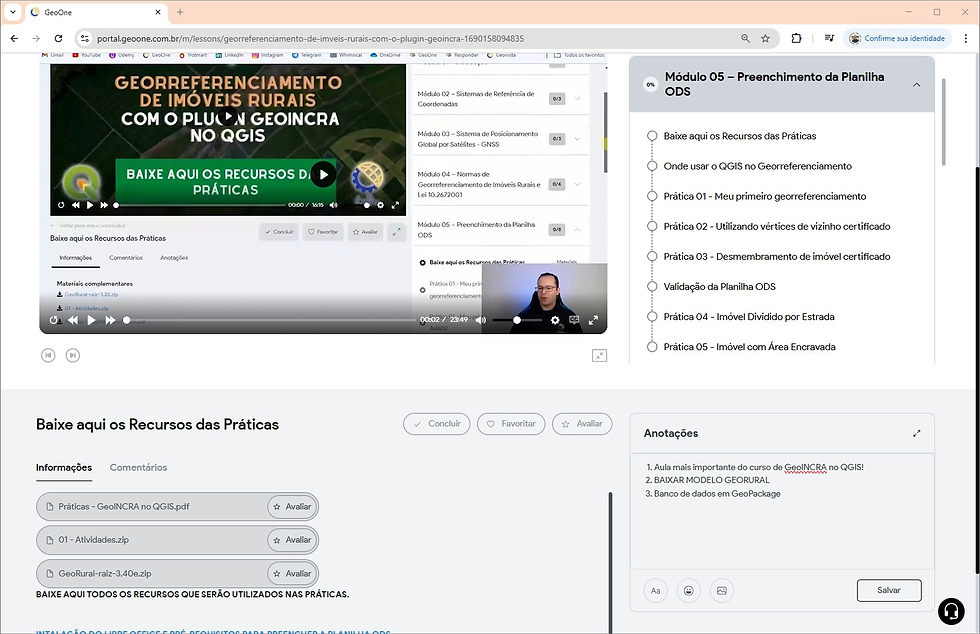Rate the 01 - Atividades.zip material
The width and height of the screenshot is (980, 634).
pyautogui.click(x=292, y=540)
